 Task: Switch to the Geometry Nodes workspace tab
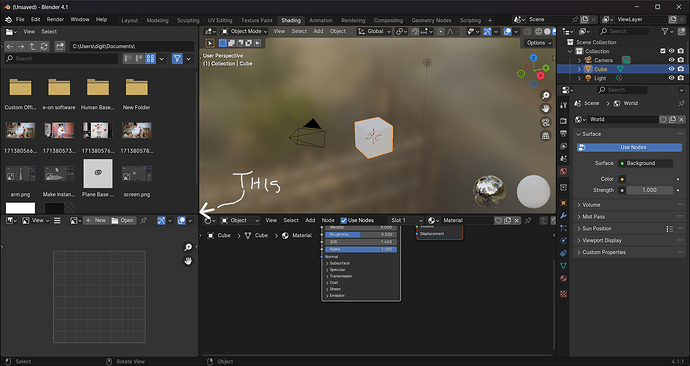pos(431,20)
